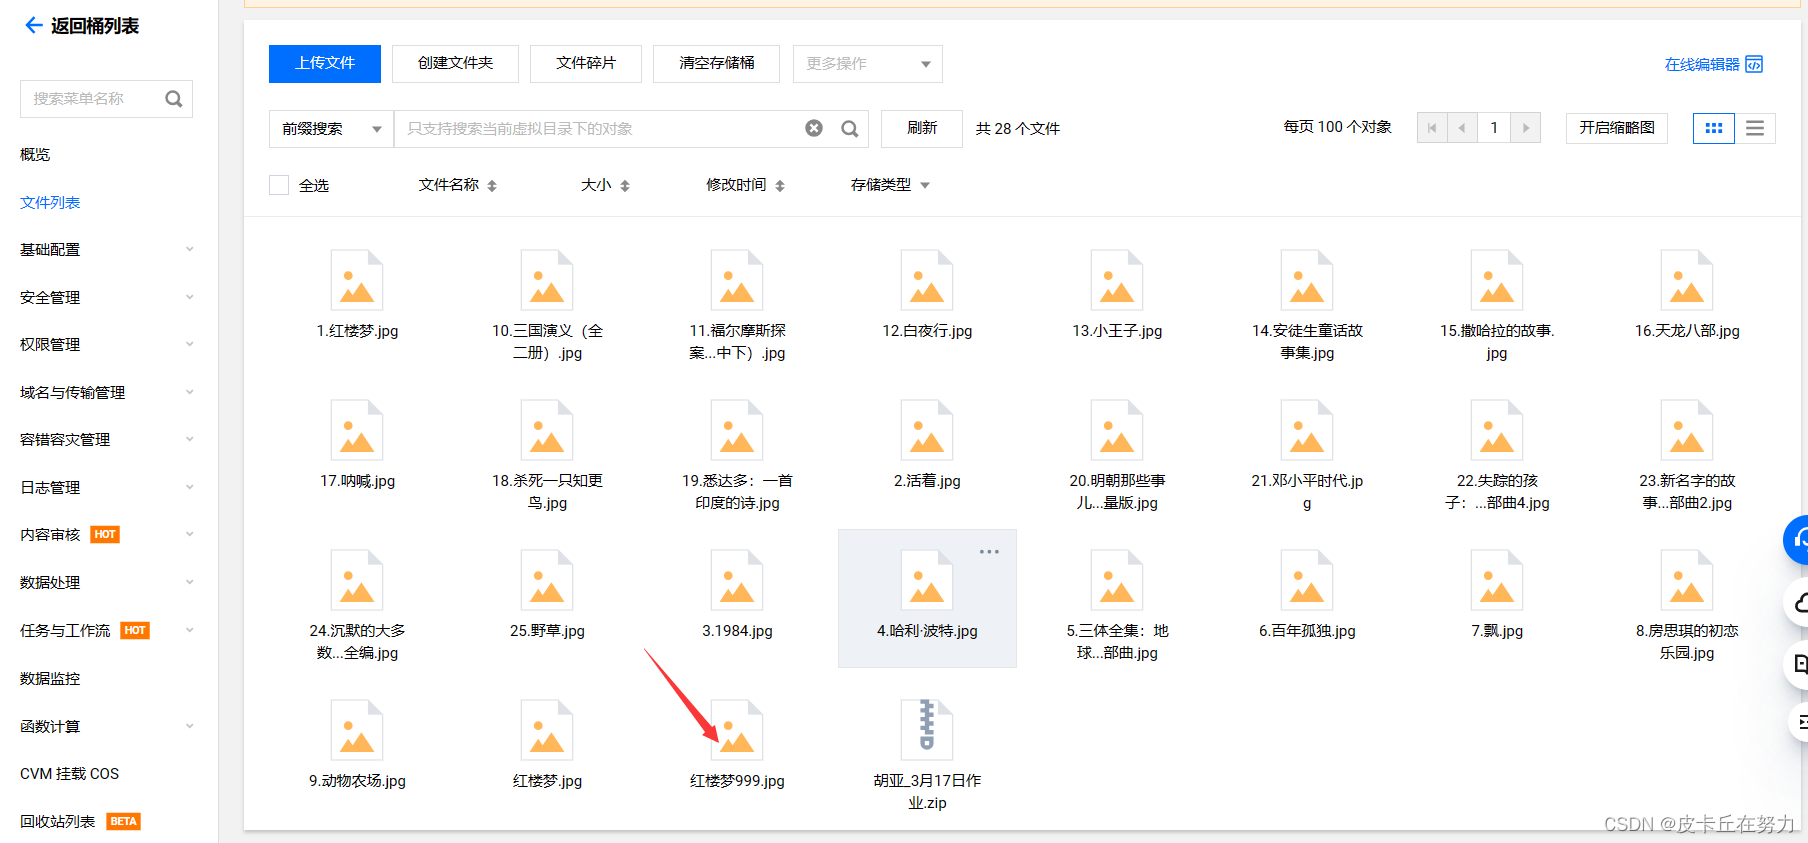Click the object search magnifier icon
The width and height of the screenshot is (1808, 843).
pyautogui.click(x=850, y=128)
